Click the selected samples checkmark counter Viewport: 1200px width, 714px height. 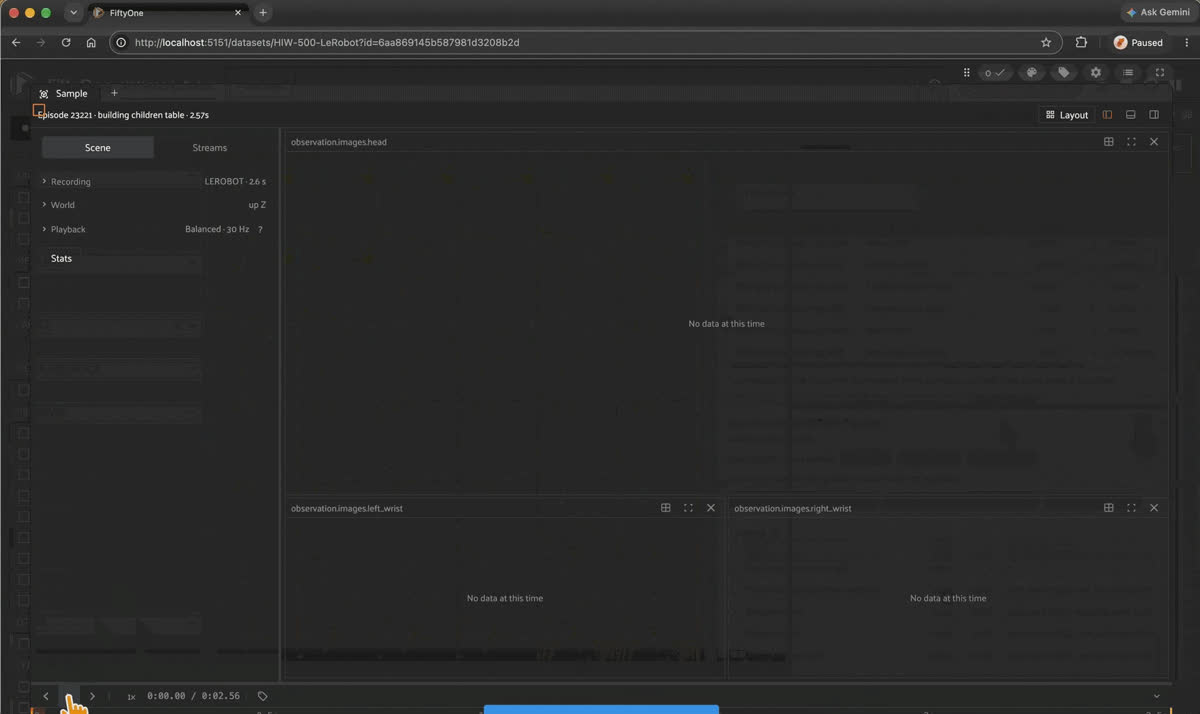pyautogui.click(x=995, y=73)
